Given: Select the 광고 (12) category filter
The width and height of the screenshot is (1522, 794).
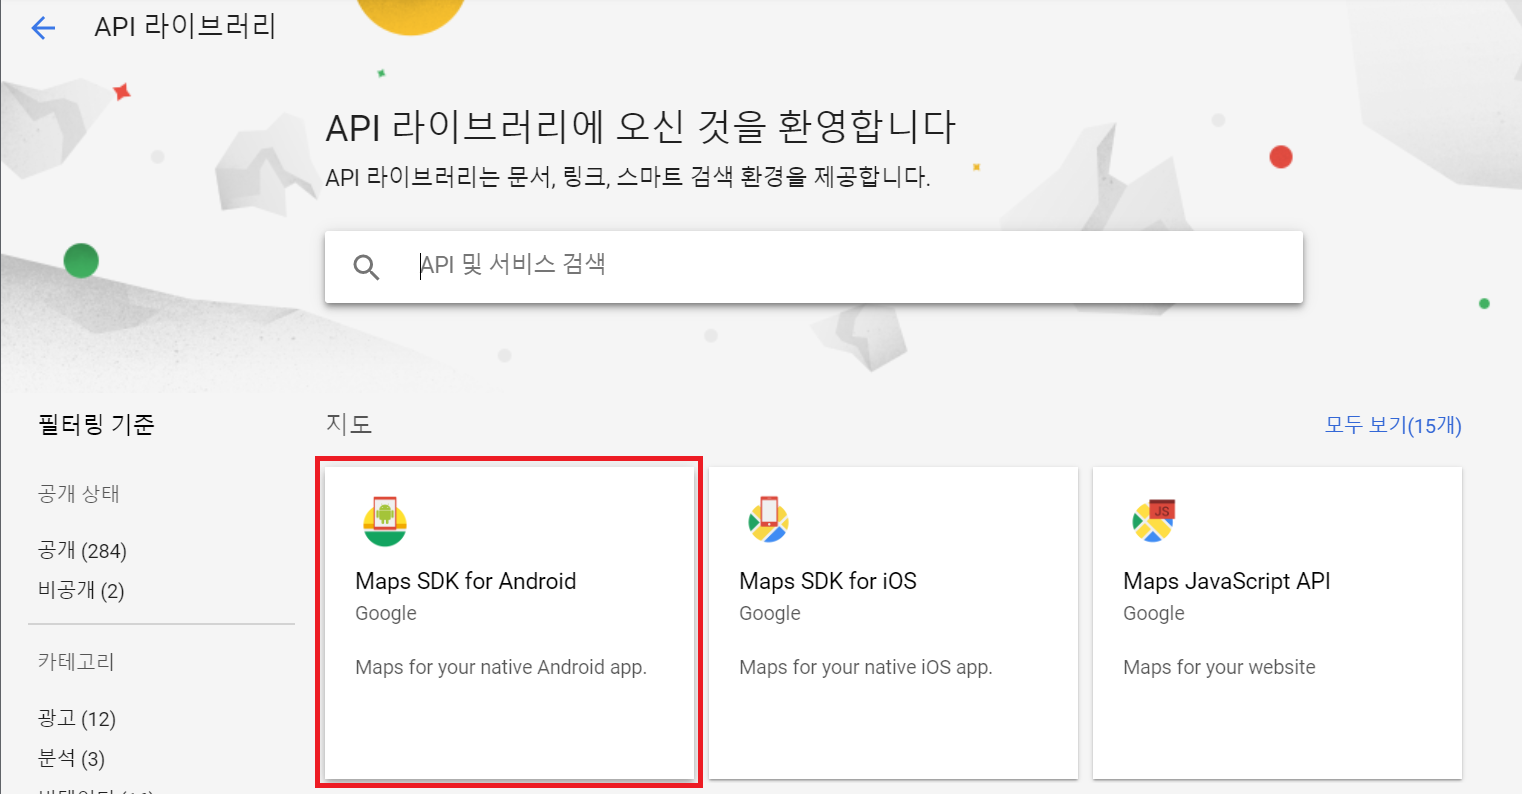Looking at the screenshot, I should pos(77,719).
